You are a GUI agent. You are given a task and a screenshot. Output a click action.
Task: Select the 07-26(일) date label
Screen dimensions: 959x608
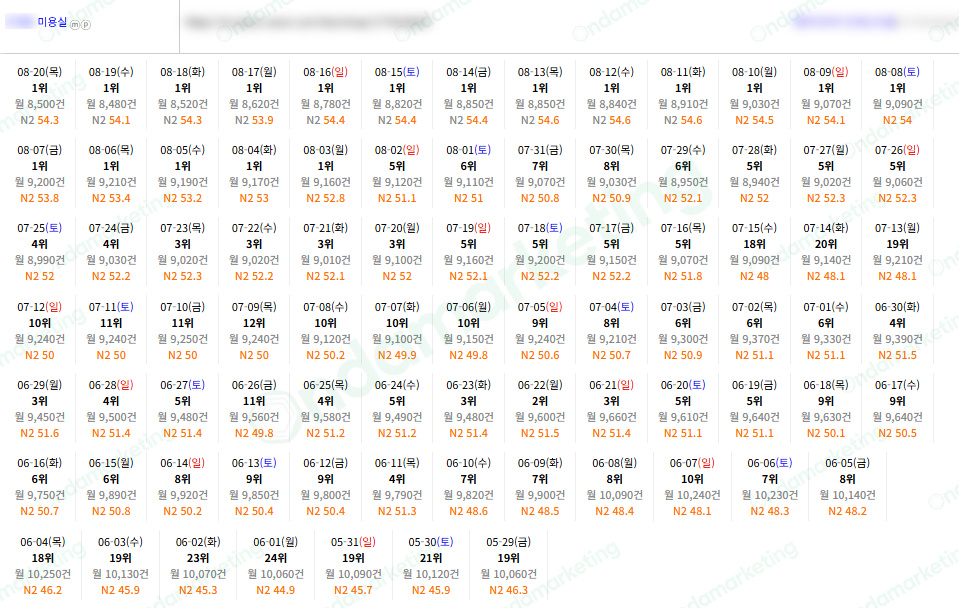coord(898,150)
